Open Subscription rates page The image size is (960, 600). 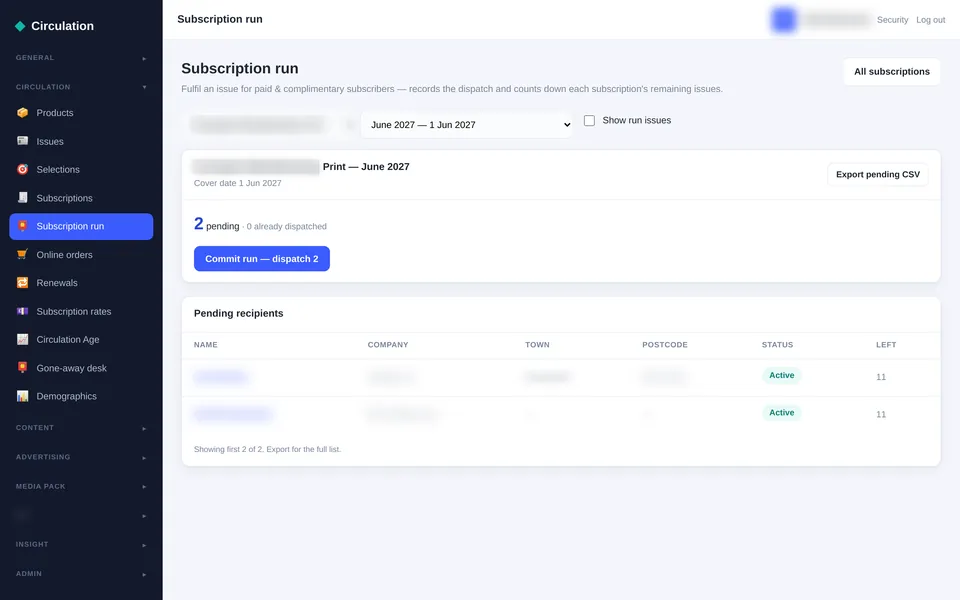click(81, 311)
